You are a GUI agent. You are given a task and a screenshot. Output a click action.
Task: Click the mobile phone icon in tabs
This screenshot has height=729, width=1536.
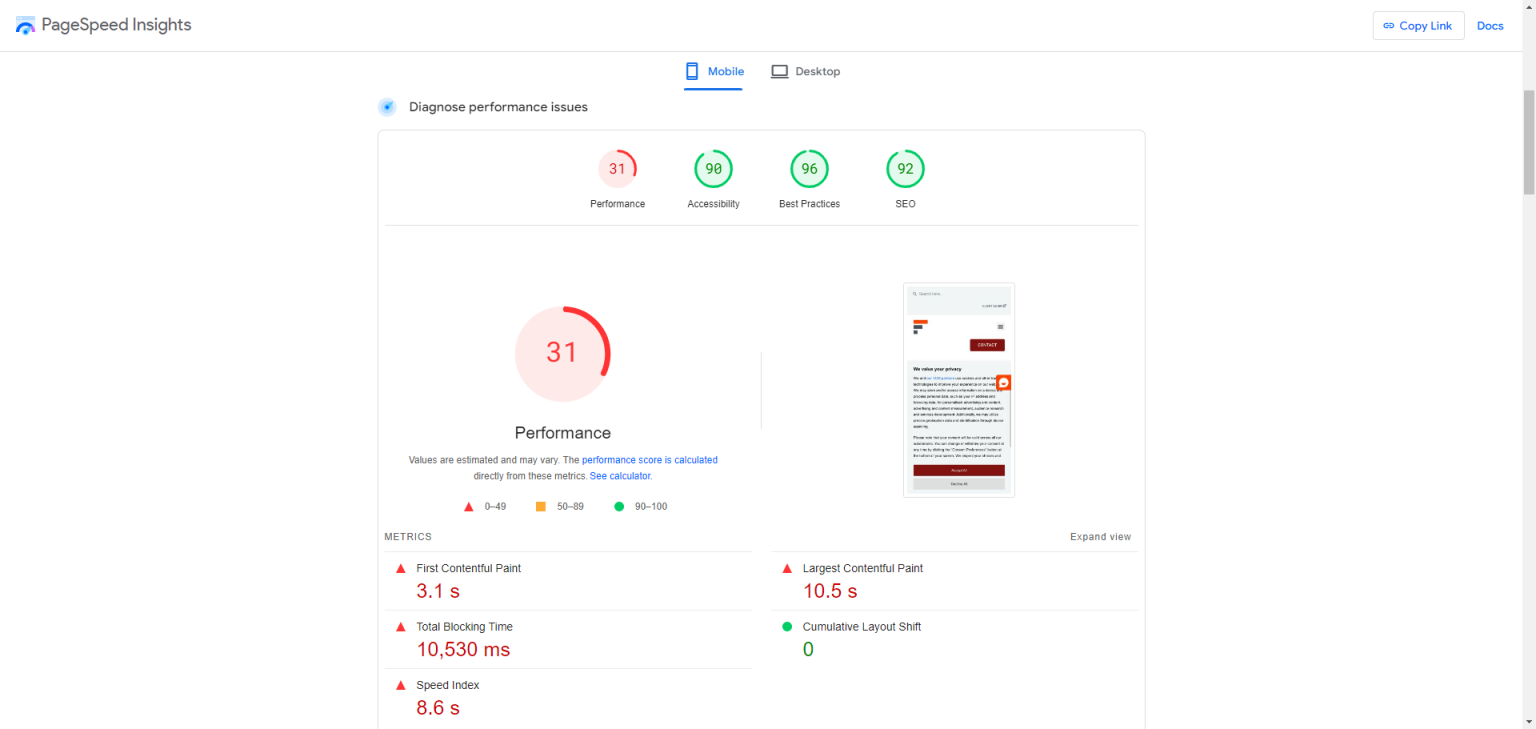coord(692,71)
